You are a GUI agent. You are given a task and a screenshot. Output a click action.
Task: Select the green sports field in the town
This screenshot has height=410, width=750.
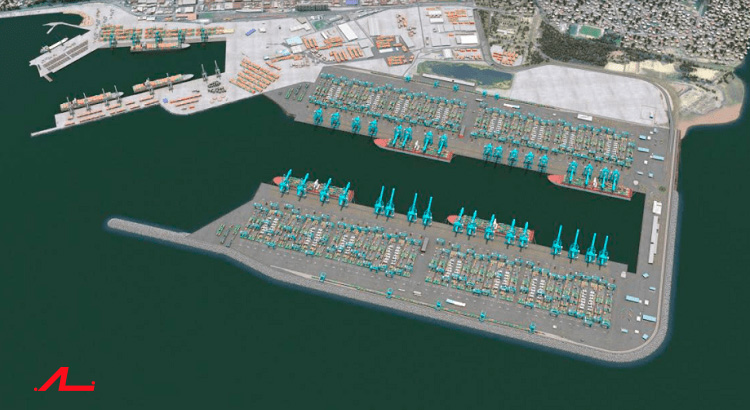[590, 32]
